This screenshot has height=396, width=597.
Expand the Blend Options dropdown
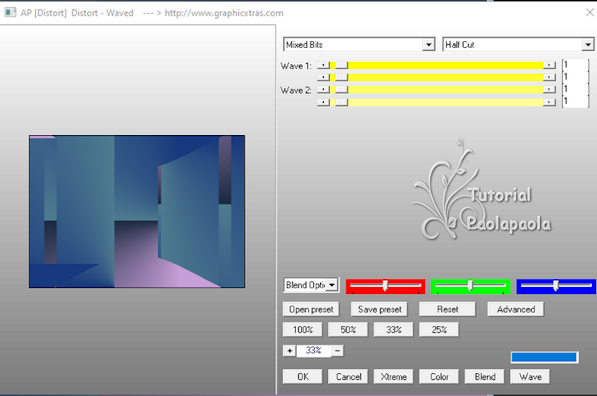tap(332, 285)
